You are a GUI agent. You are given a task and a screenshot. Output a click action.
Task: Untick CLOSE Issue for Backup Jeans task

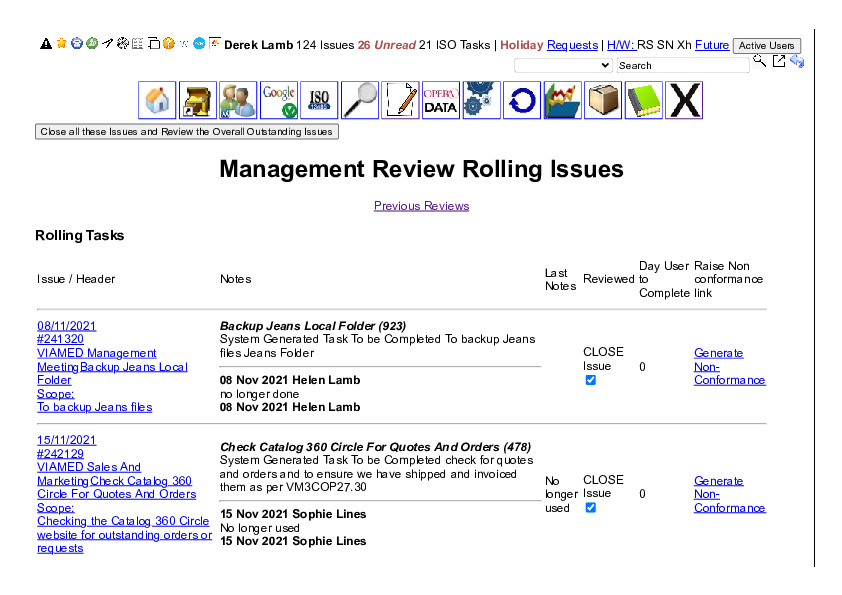point(590,380)
